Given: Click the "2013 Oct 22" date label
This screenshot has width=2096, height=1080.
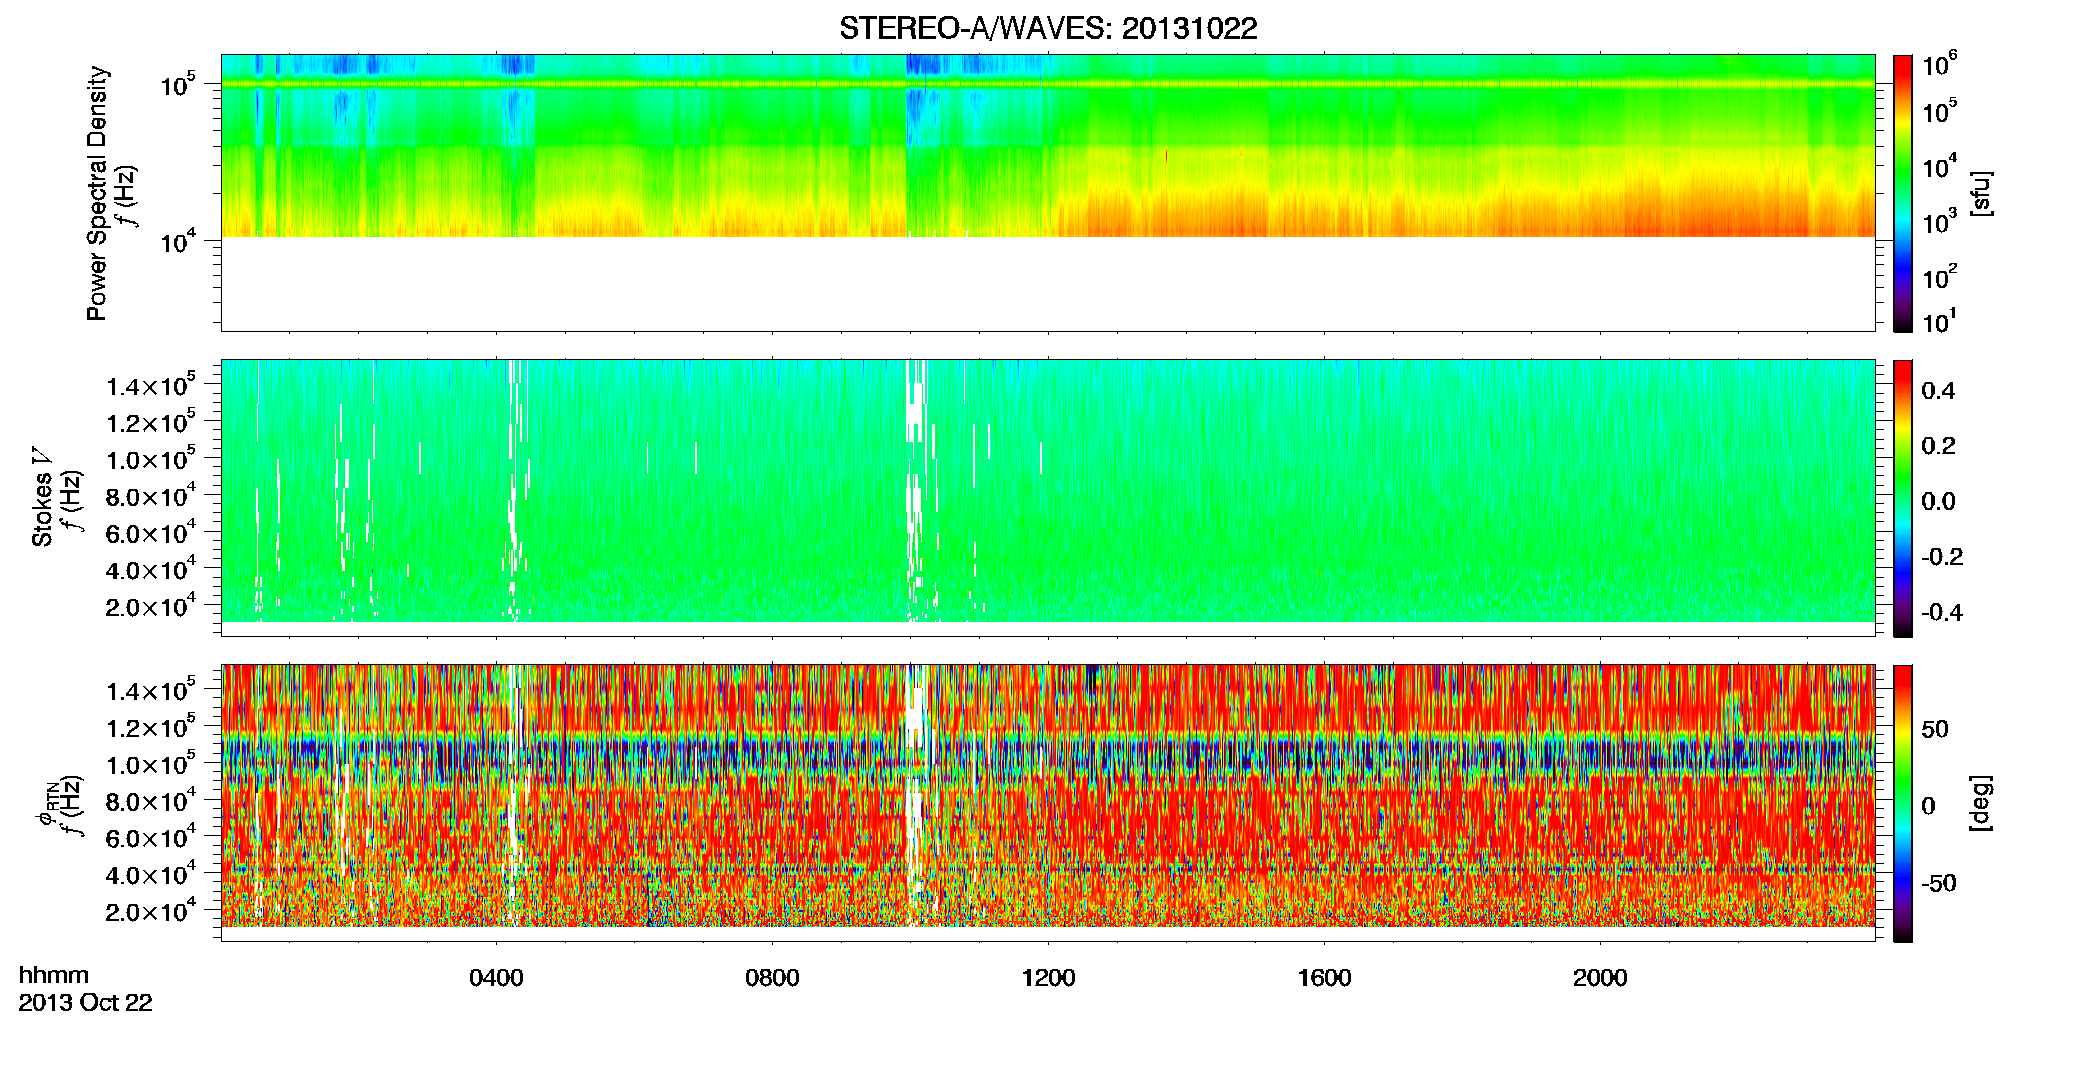Looking at the screenshot, I should pyautogui.click(x=86, y=1003).
